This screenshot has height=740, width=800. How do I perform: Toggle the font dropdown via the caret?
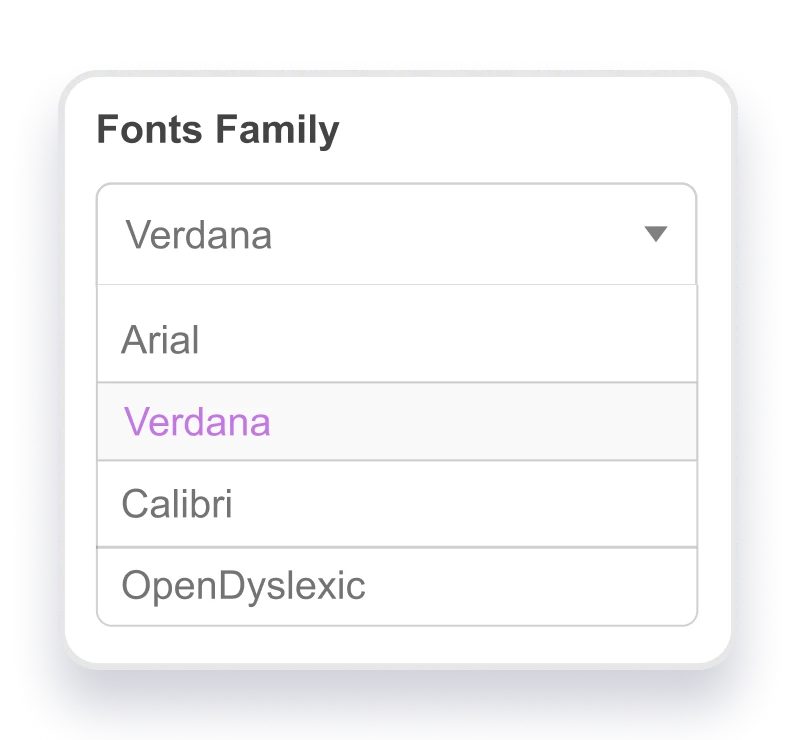[x=655, y=234]
